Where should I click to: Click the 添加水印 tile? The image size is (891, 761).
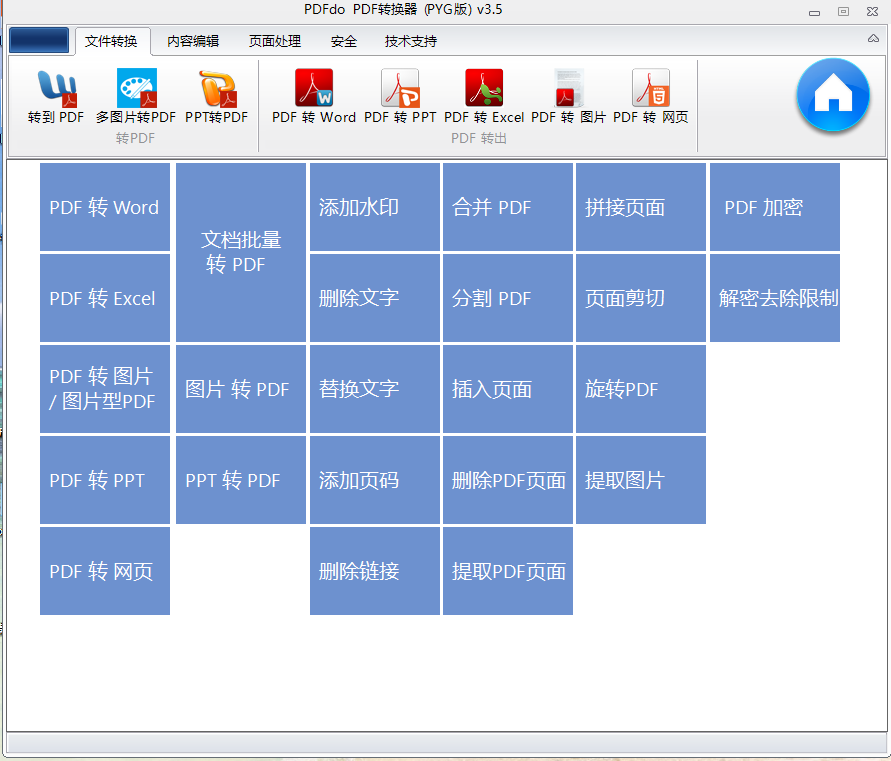click(374, 207)
